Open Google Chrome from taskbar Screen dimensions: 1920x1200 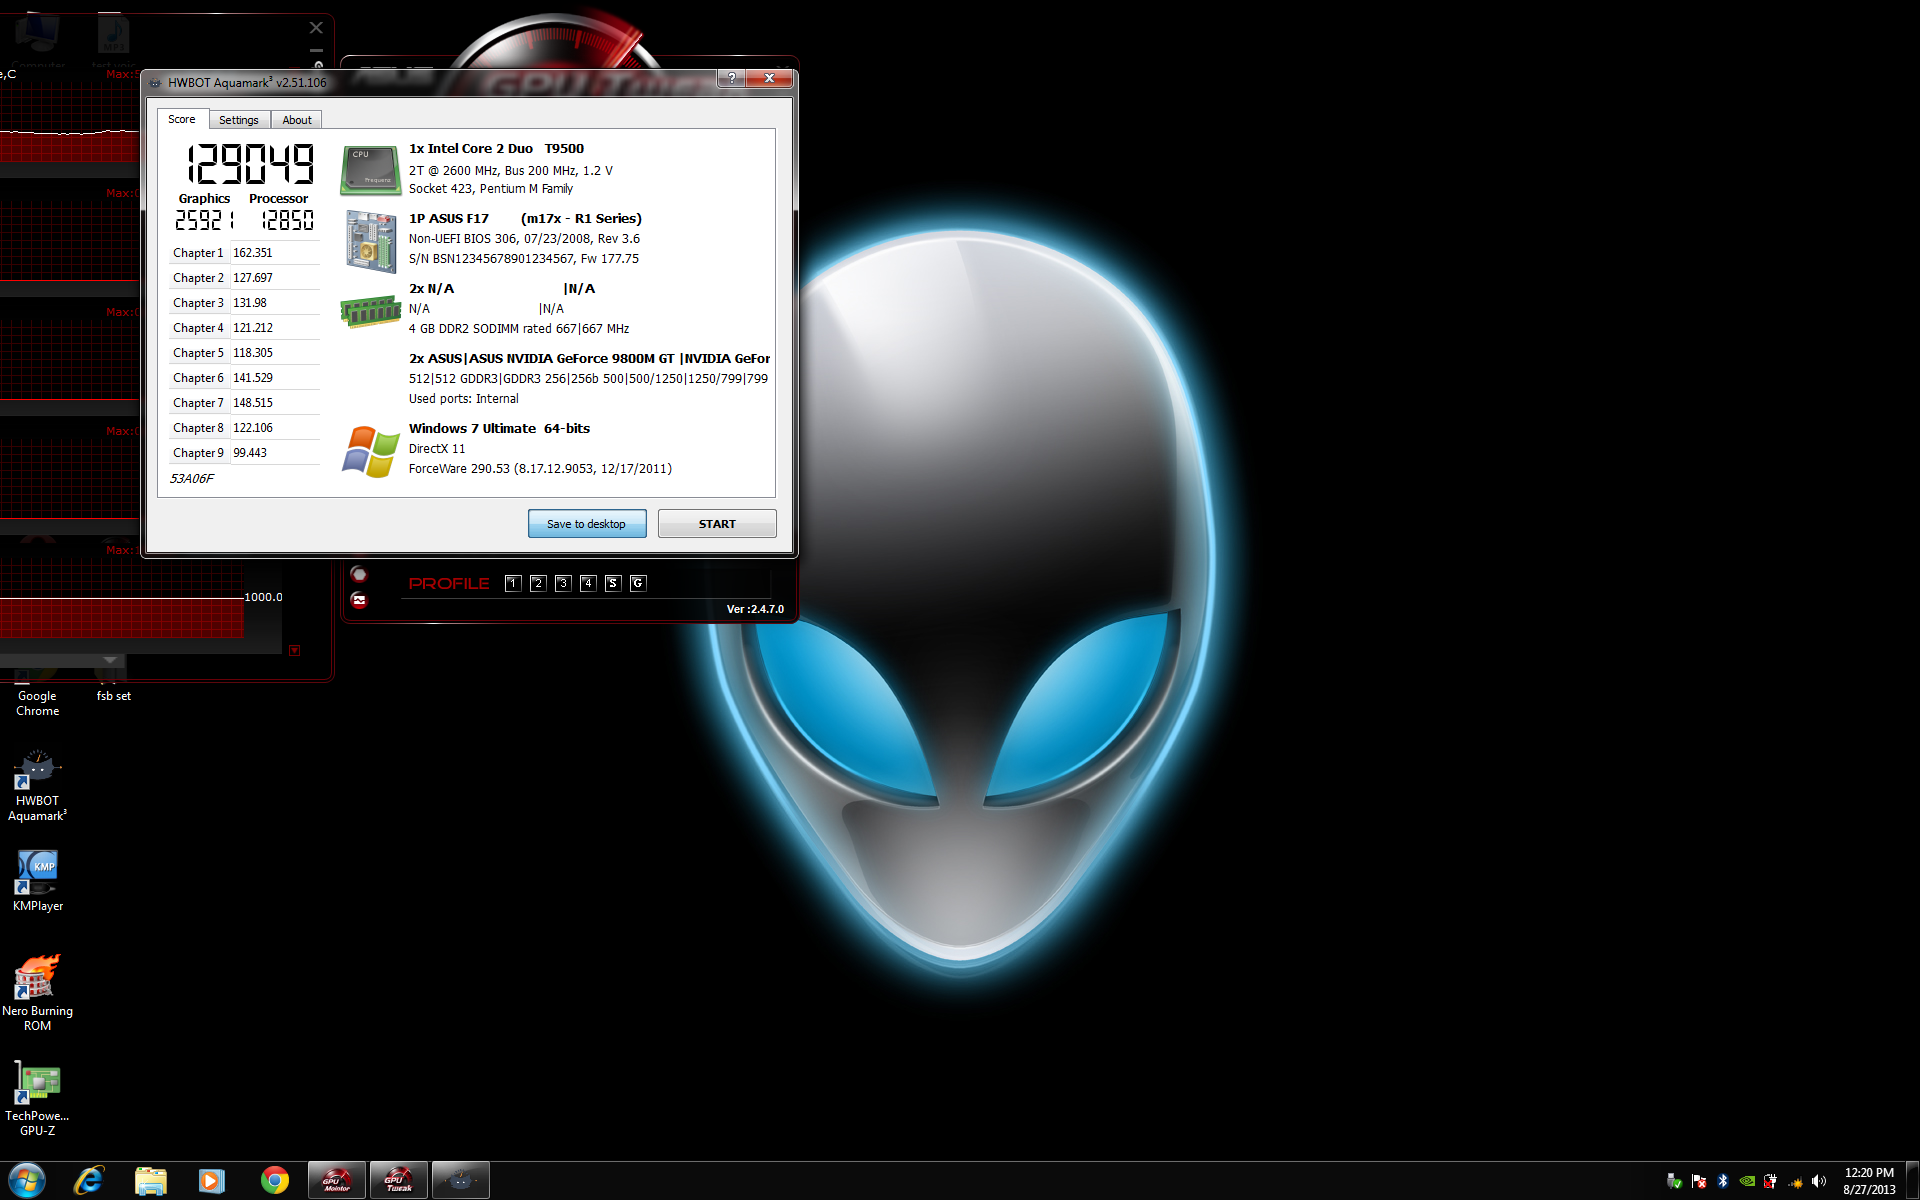(274, 1181)
